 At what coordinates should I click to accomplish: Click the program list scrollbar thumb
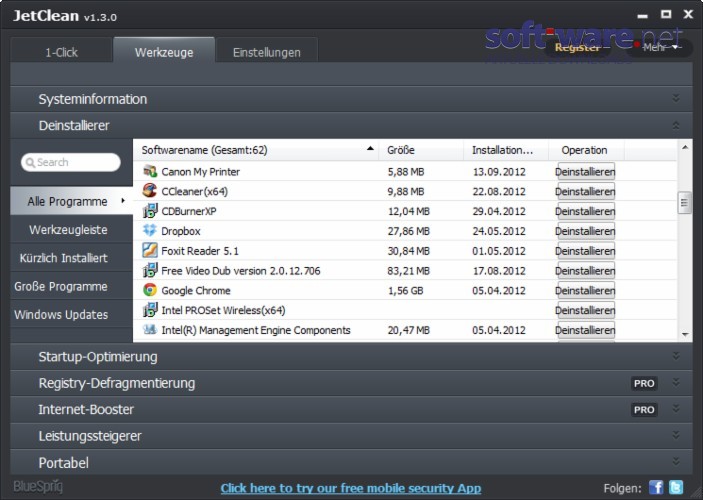[684, 203]
